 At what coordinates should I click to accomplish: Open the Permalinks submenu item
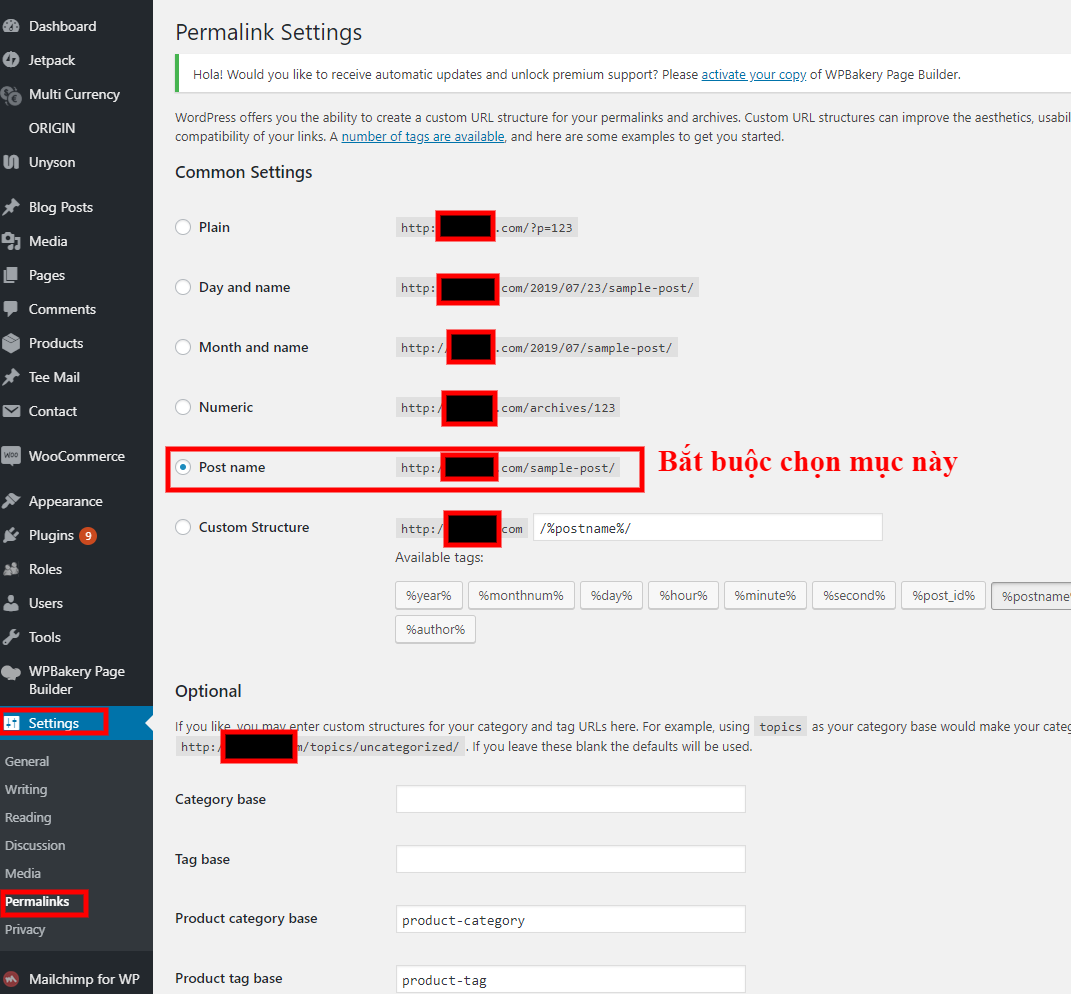37,902
